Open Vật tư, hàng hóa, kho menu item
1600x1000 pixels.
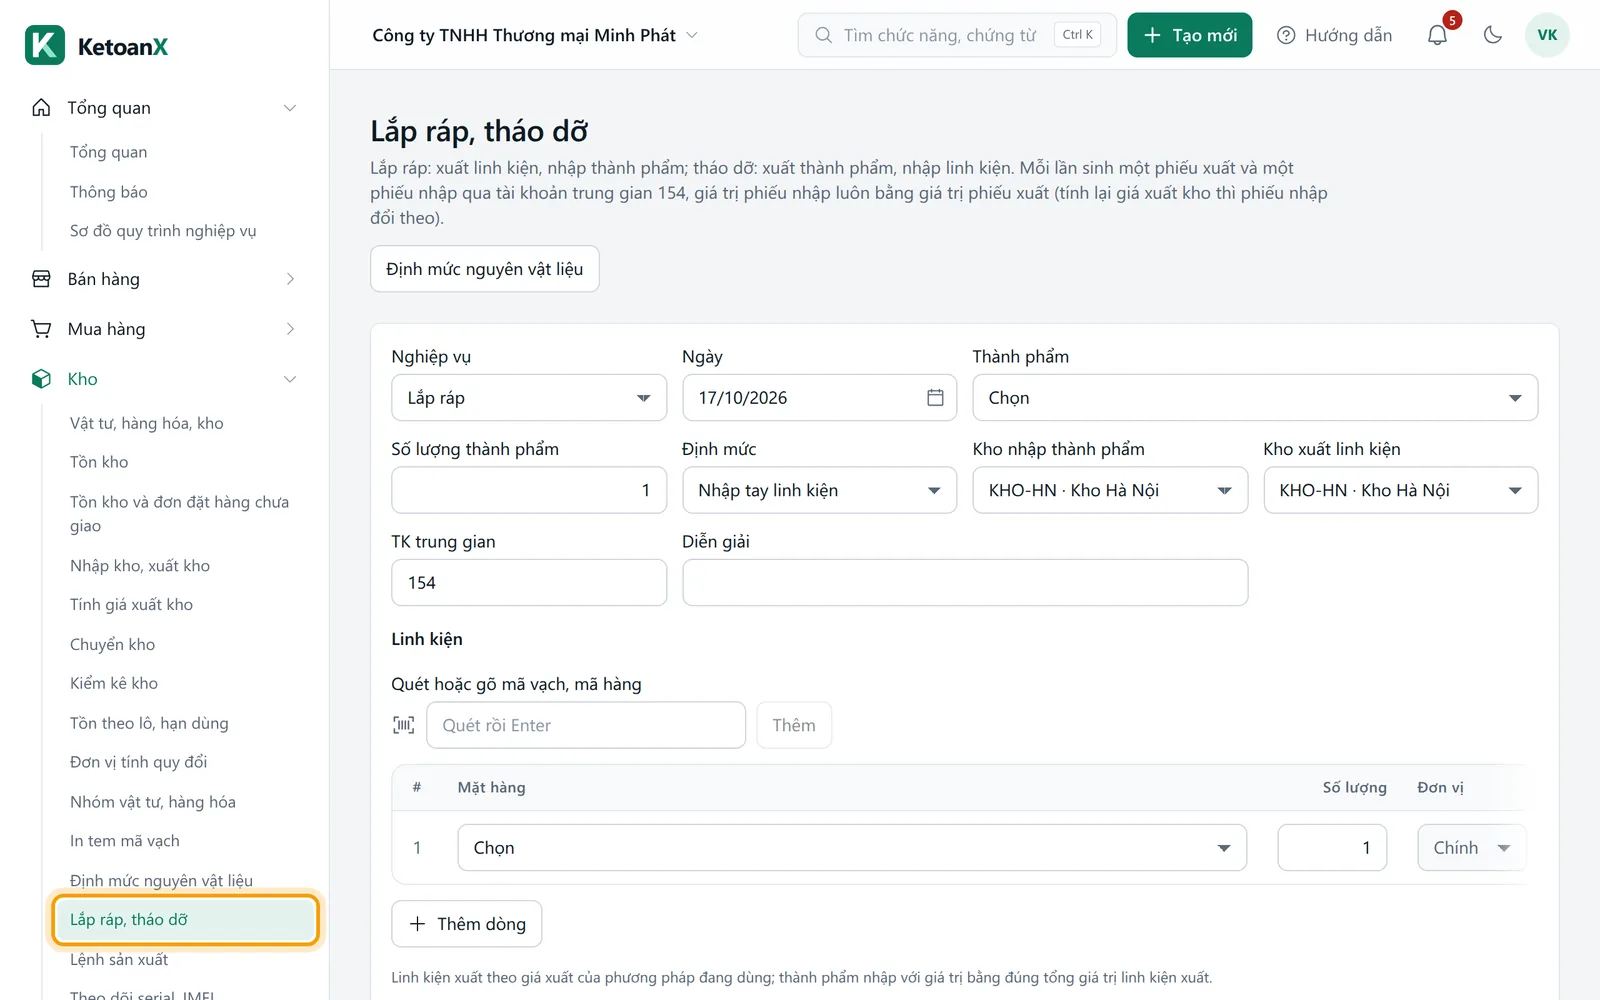pyautogui.click(x=147, y=423)
